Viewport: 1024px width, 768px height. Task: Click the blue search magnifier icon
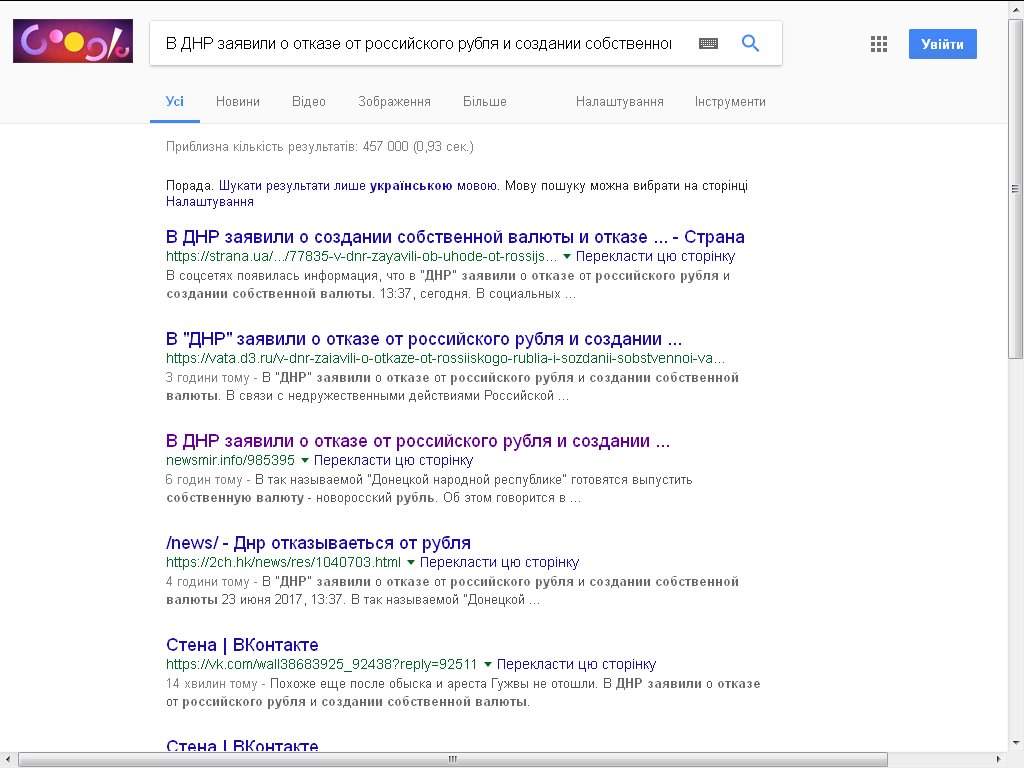pyautogui.click(x=750, y=44)
